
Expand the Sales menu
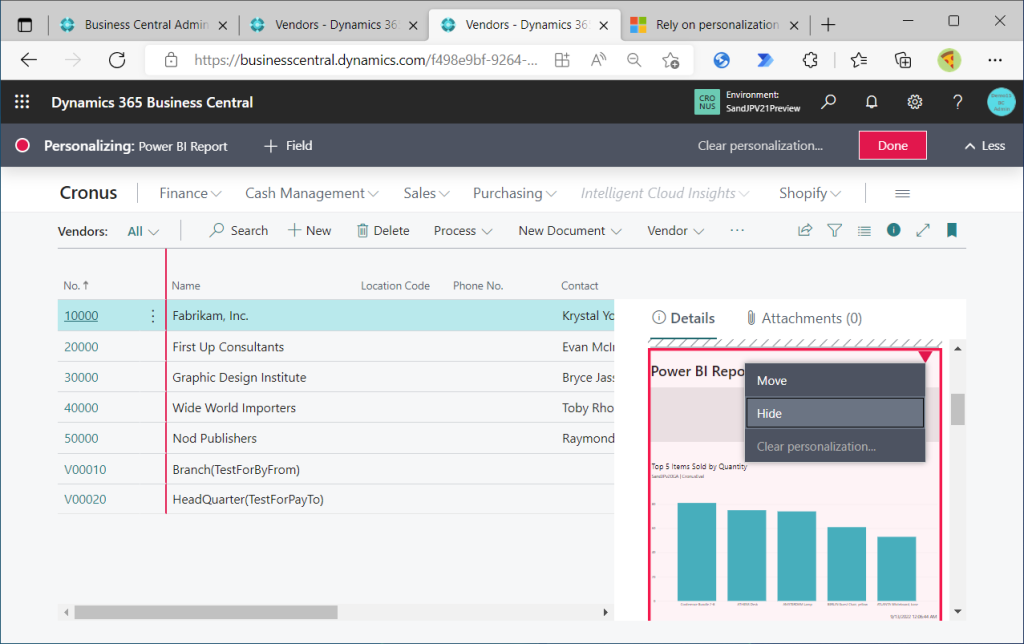pyautogui.click(x=426, y=193)
